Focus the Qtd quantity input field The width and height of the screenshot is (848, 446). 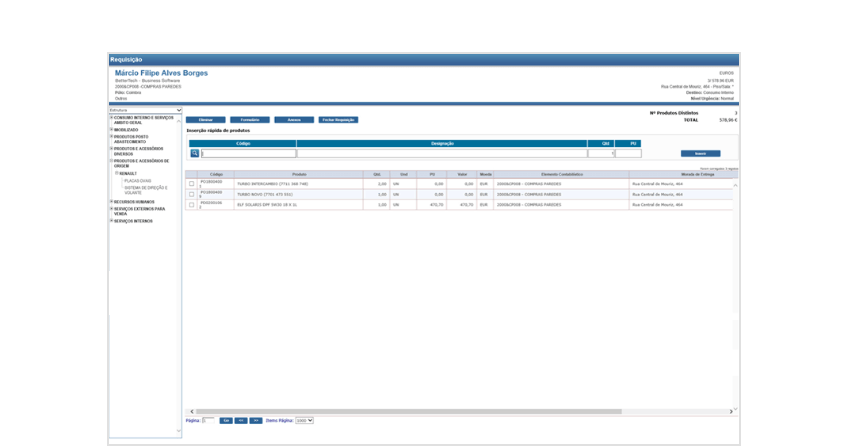pyautogui.click(x=601, y=154)
